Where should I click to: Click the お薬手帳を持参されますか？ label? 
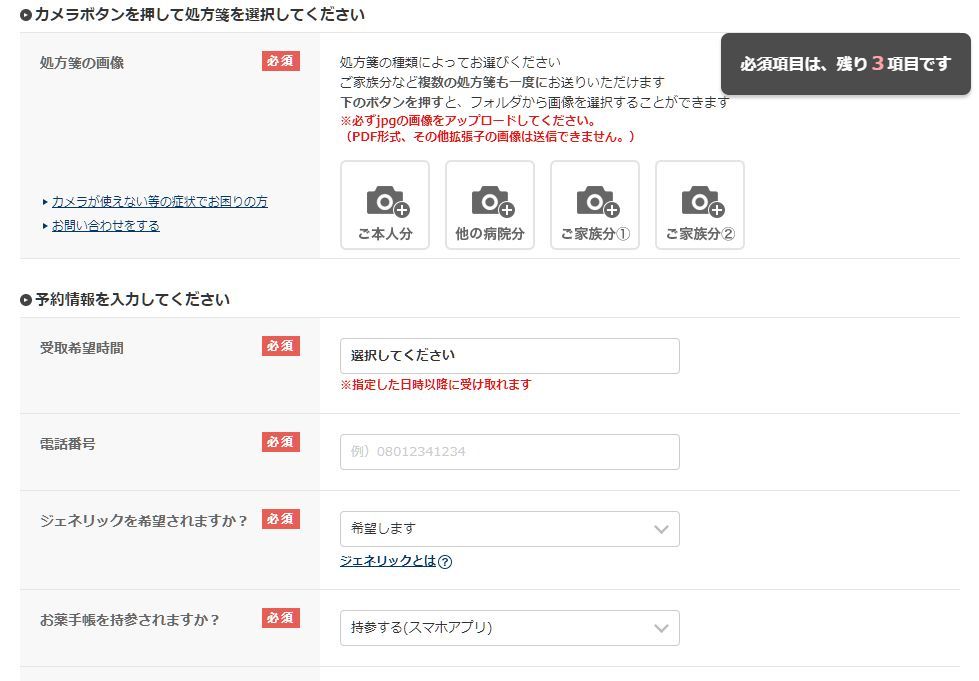point(130,620)
